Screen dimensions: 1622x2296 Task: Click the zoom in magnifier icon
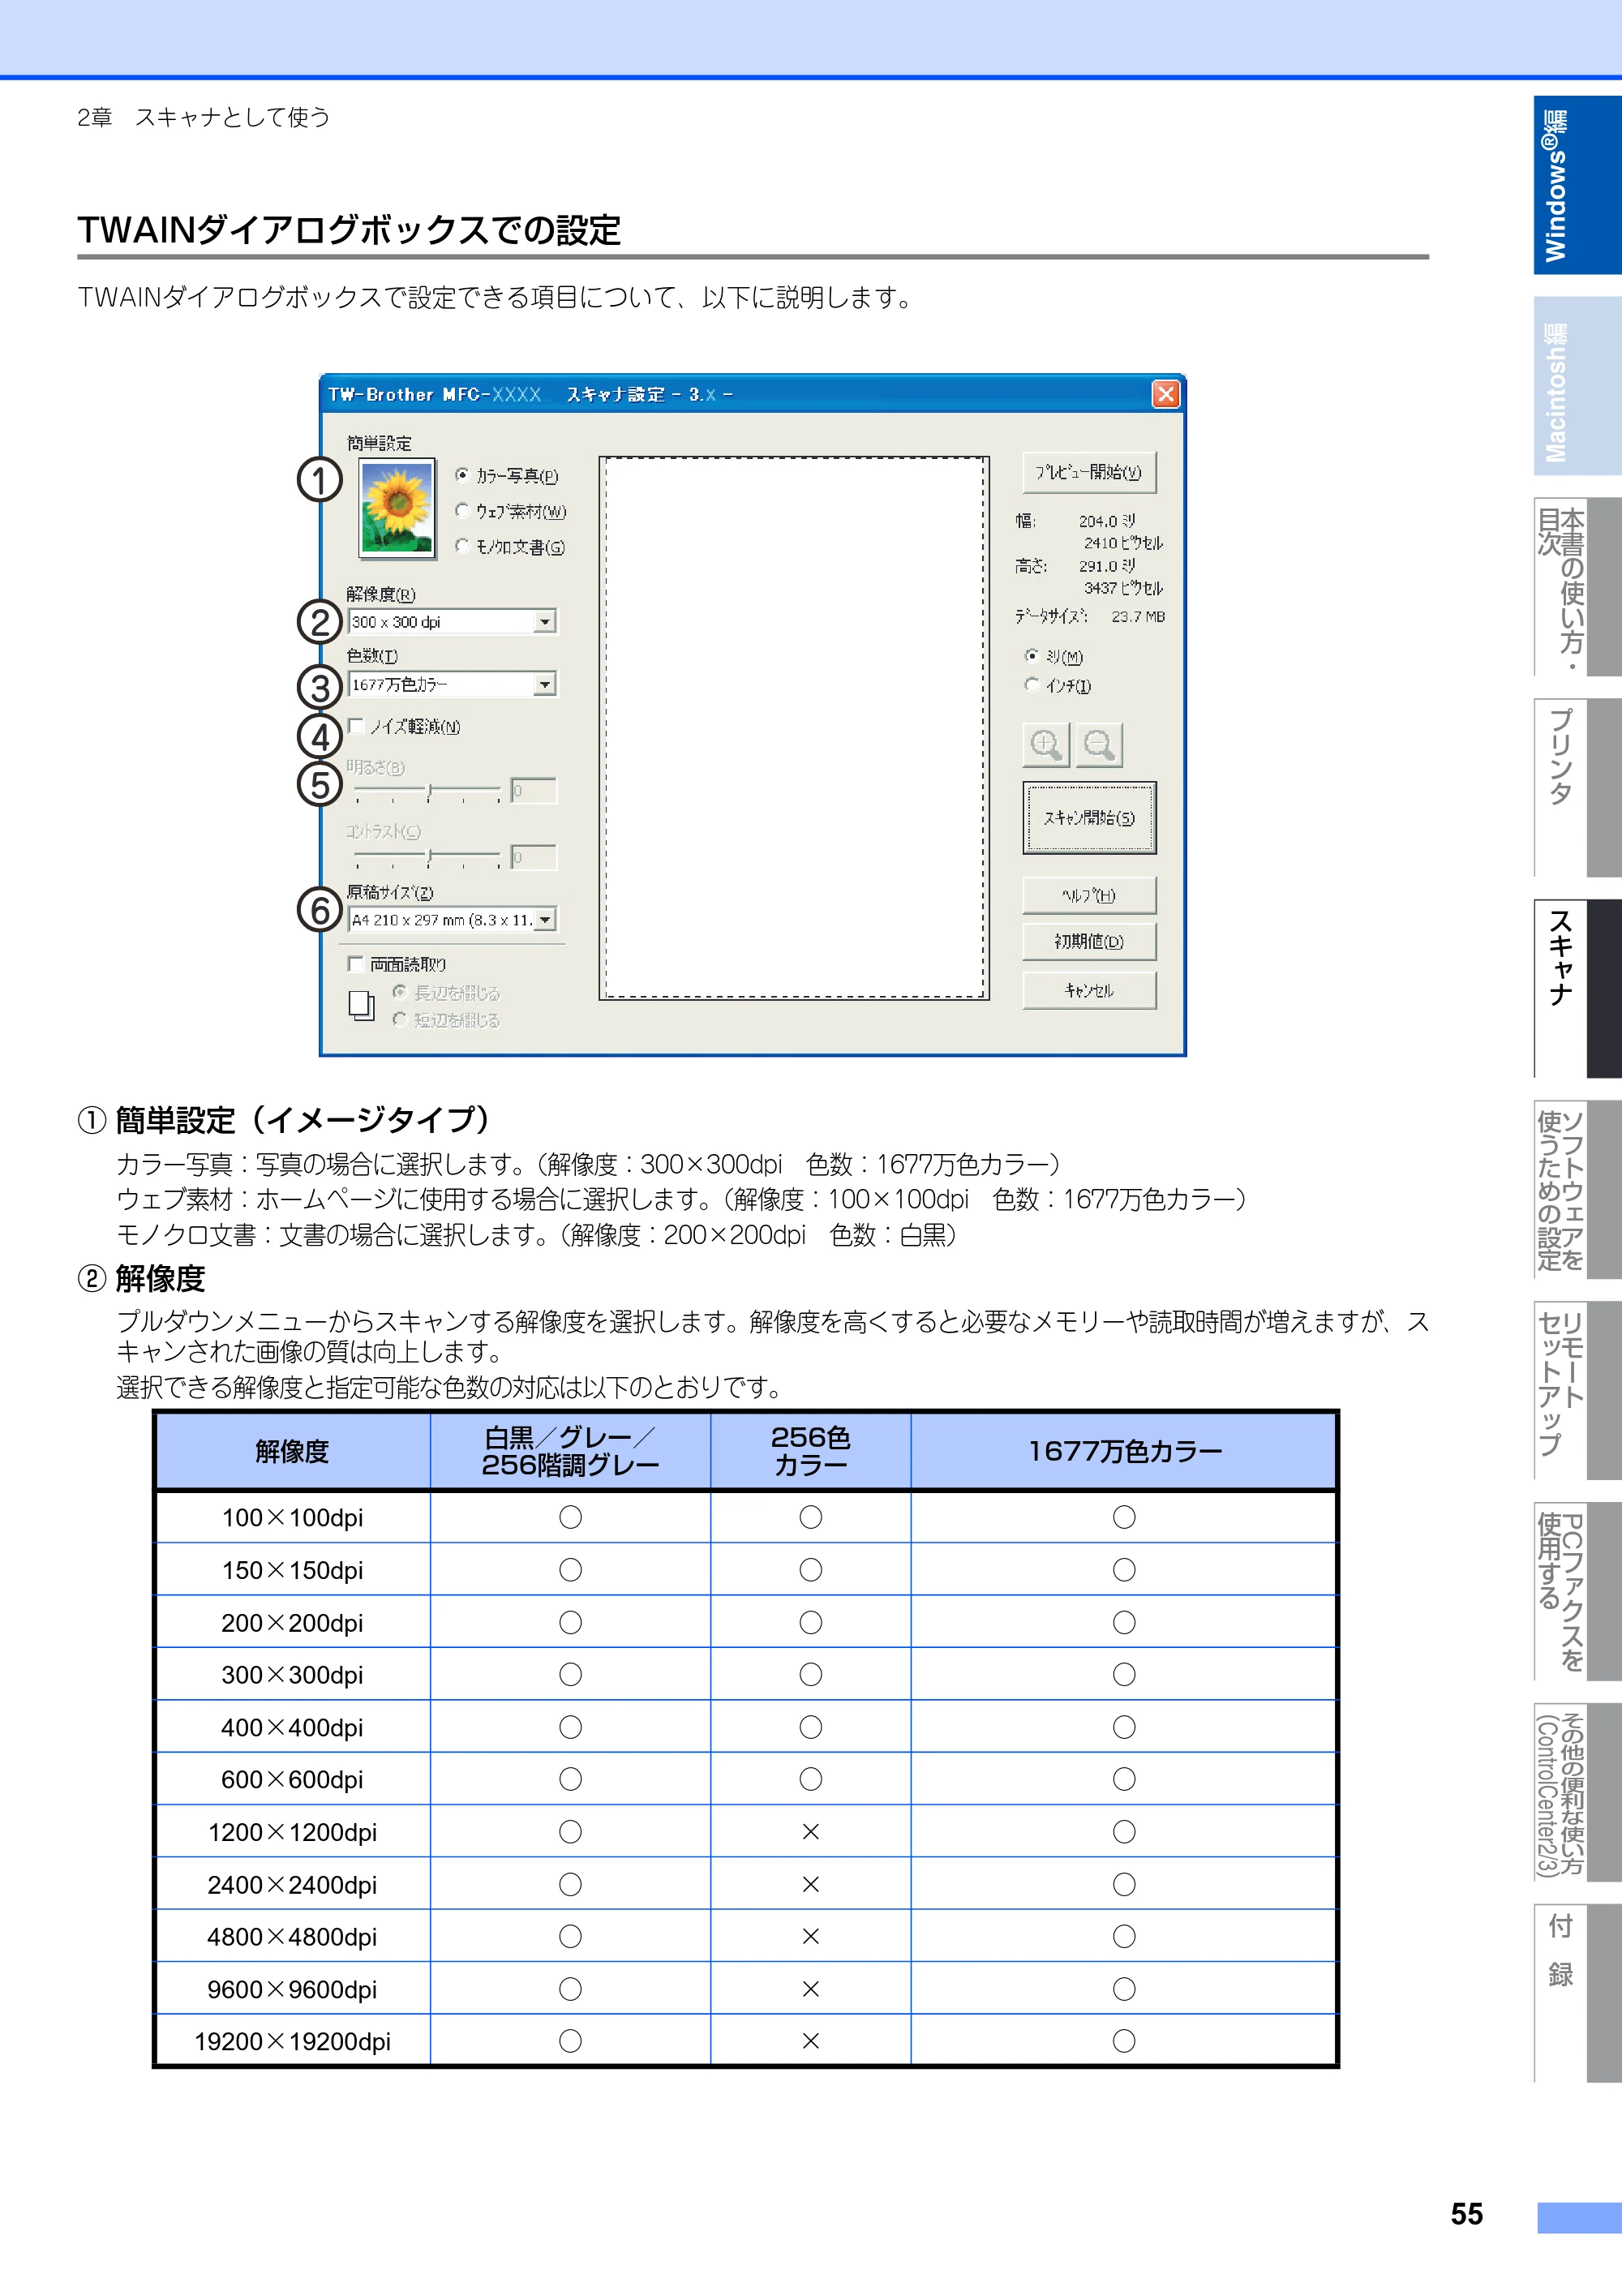tap(1046, 745)
